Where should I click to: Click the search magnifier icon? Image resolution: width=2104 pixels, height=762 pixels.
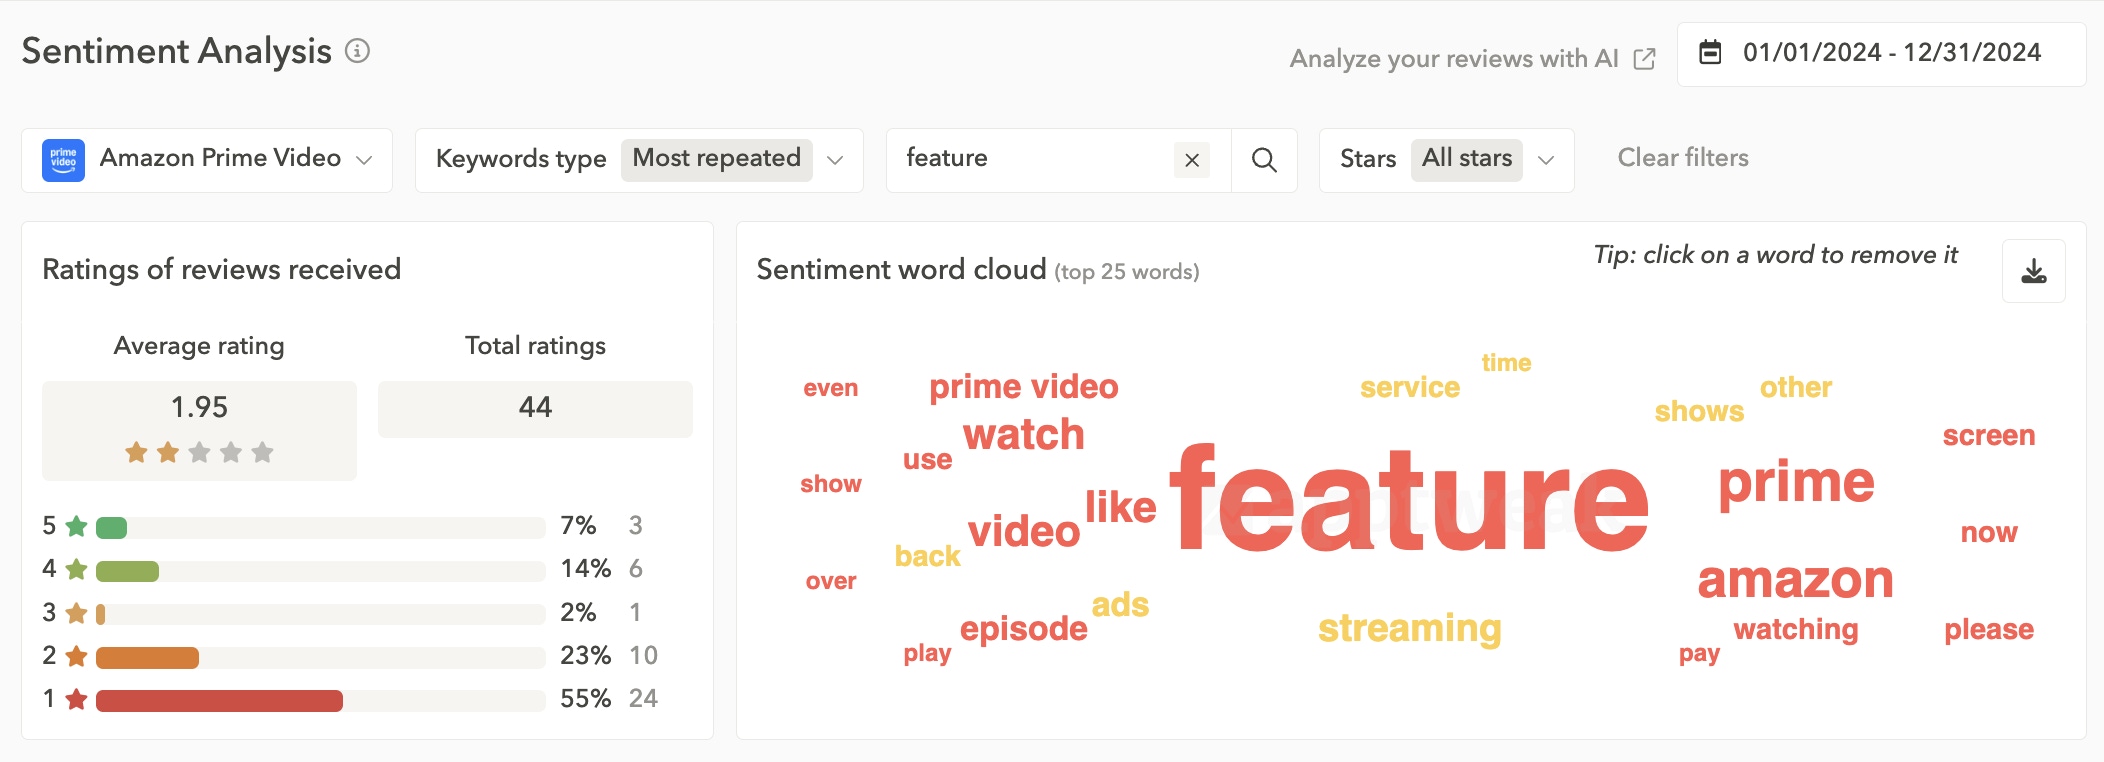pos(1265,159)
